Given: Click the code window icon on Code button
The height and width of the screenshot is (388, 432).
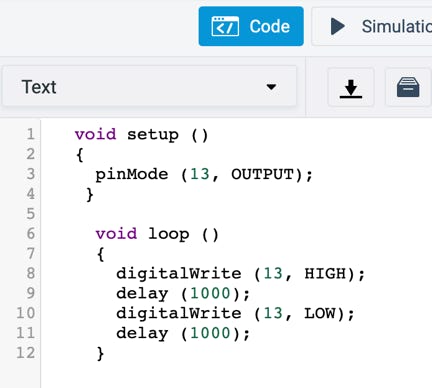Looking at the screenshot, I should pos(225,26).
